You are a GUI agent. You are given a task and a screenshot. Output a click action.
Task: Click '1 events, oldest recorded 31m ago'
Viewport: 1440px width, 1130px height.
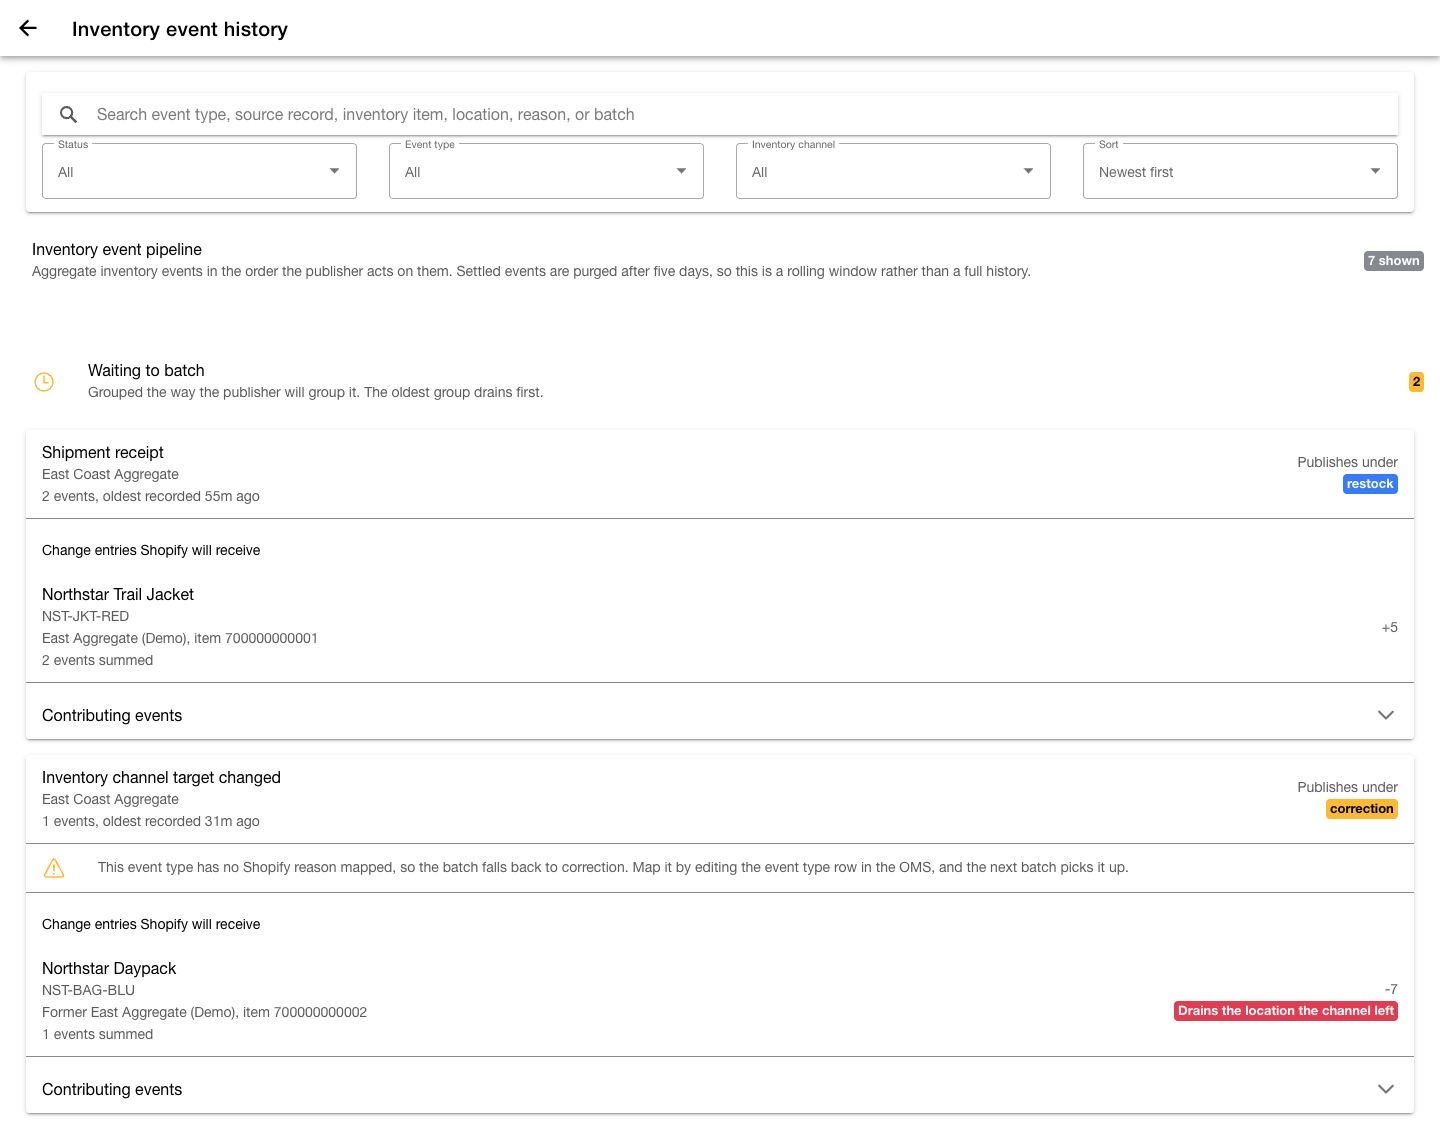pyautogui.click(x=151, y=821)
